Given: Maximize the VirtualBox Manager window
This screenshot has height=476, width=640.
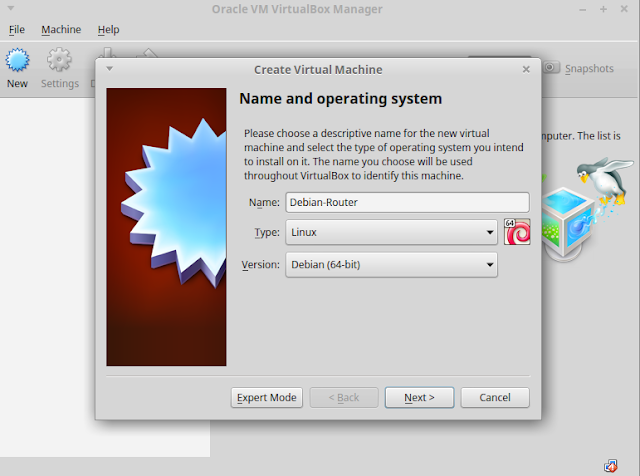Looking at the screenshot, I should [603, 9].
